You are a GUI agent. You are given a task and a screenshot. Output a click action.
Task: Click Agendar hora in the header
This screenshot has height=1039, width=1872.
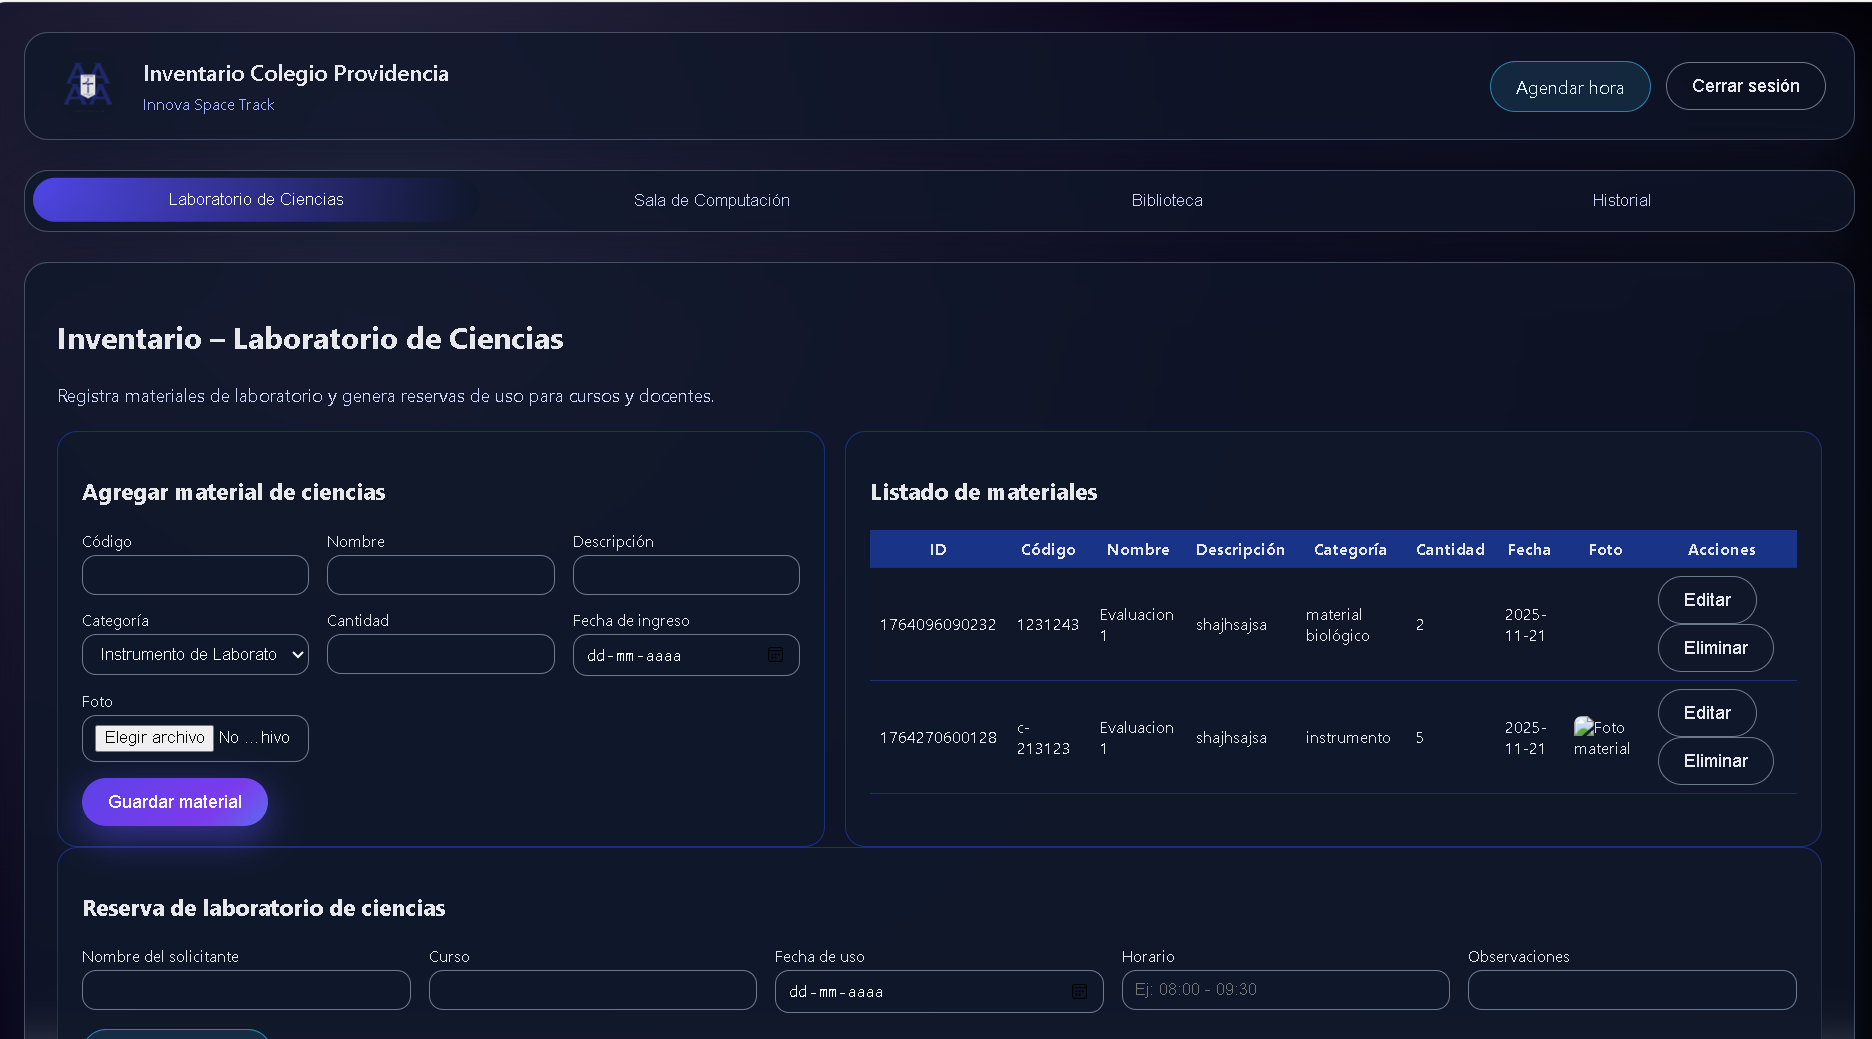[x=1569, y=87]
